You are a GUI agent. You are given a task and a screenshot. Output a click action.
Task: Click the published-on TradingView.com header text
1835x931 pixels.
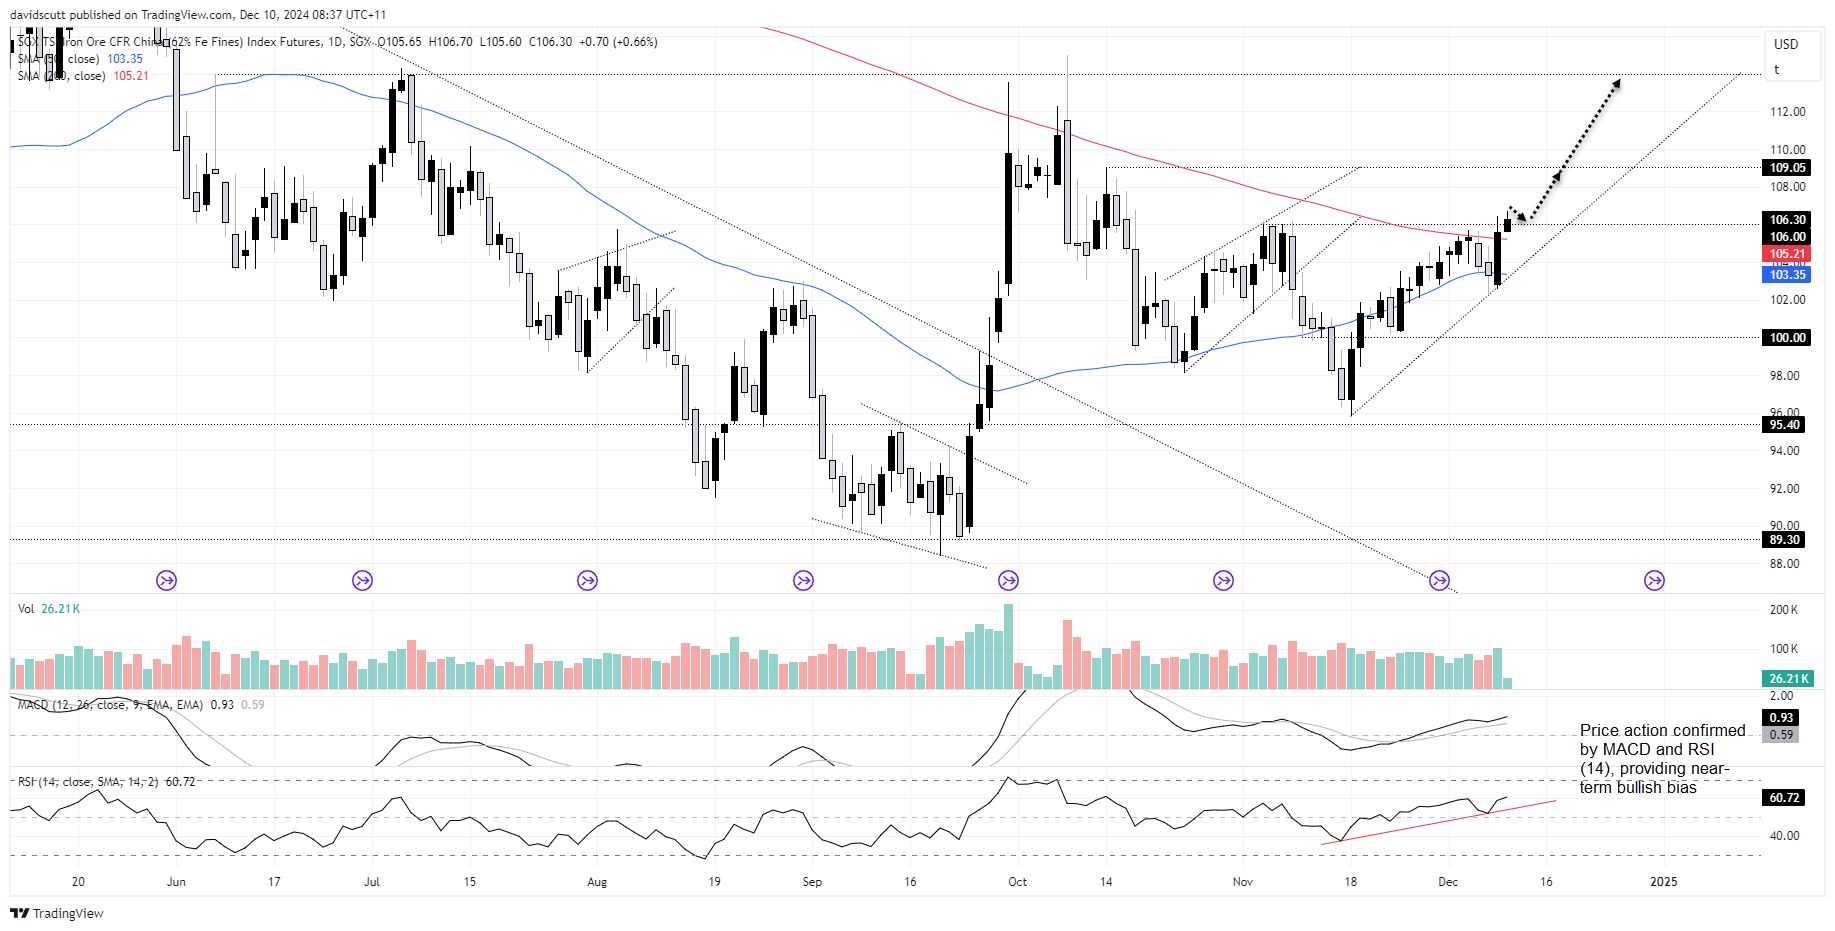198,15
